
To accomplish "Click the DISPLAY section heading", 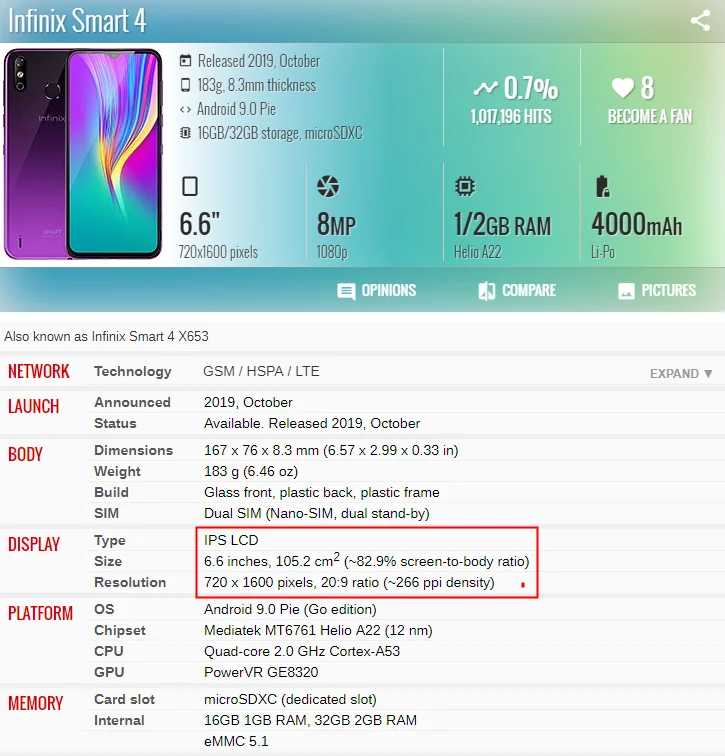I will [34, 544].
